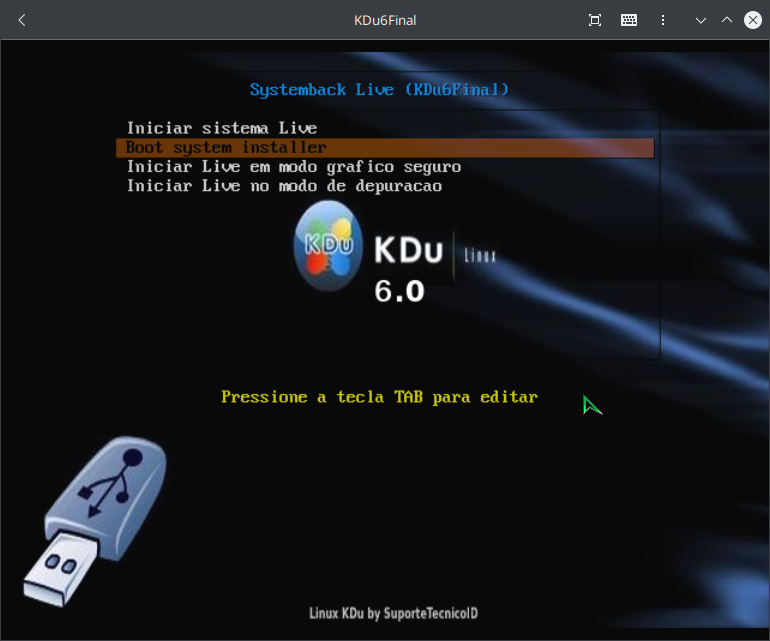Click the 'KDu6Final' window title
This screenshot has width=770, height=641.
click(x=385, y=20)
